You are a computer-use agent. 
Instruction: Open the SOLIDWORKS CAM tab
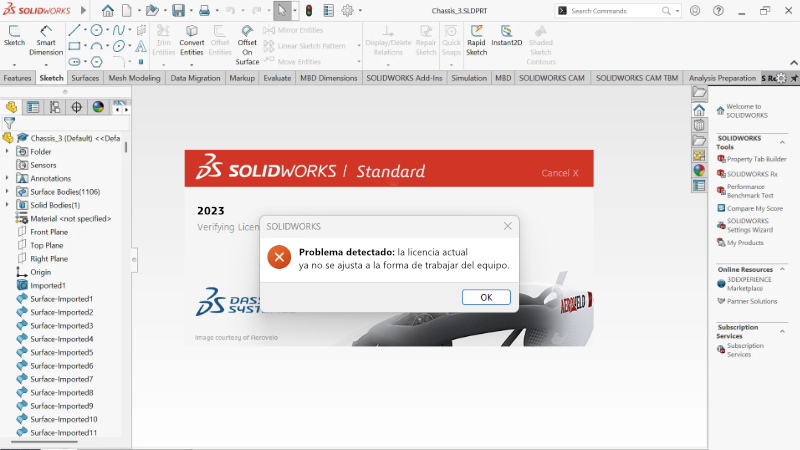pos(552,78)
